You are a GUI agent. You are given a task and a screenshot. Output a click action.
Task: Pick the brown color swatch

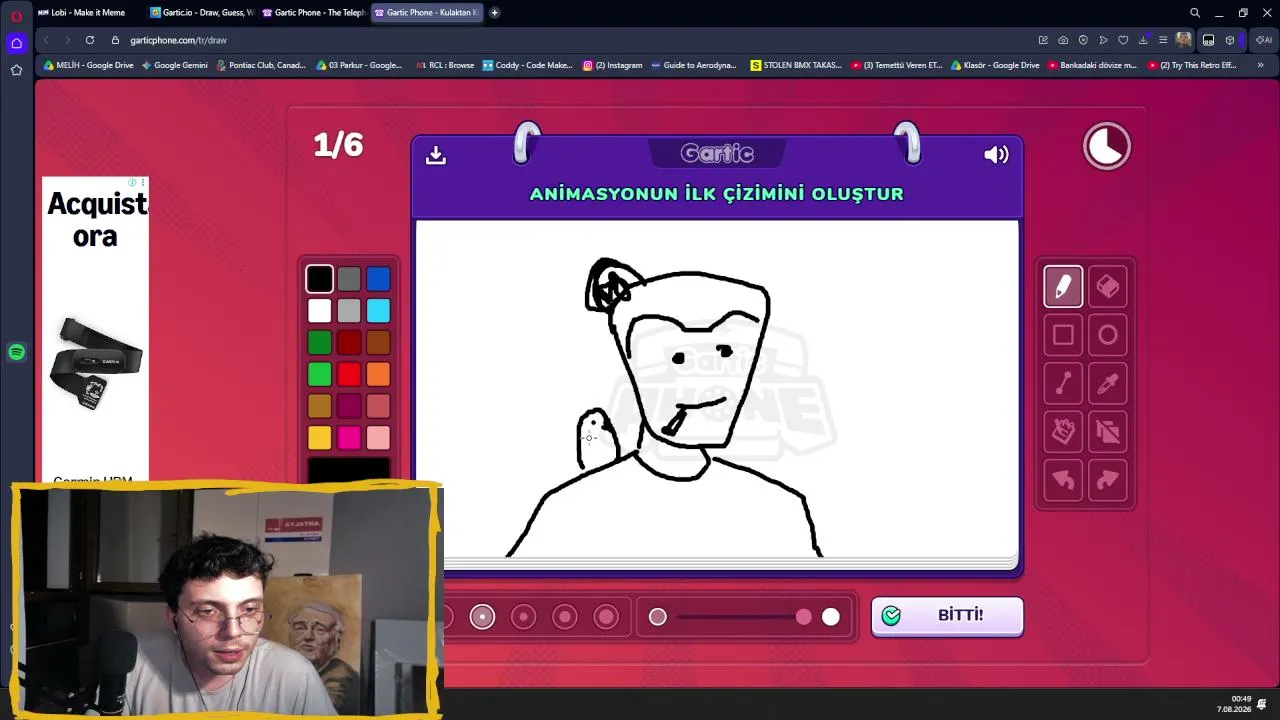pyautogui.click(x=378, y=342)
